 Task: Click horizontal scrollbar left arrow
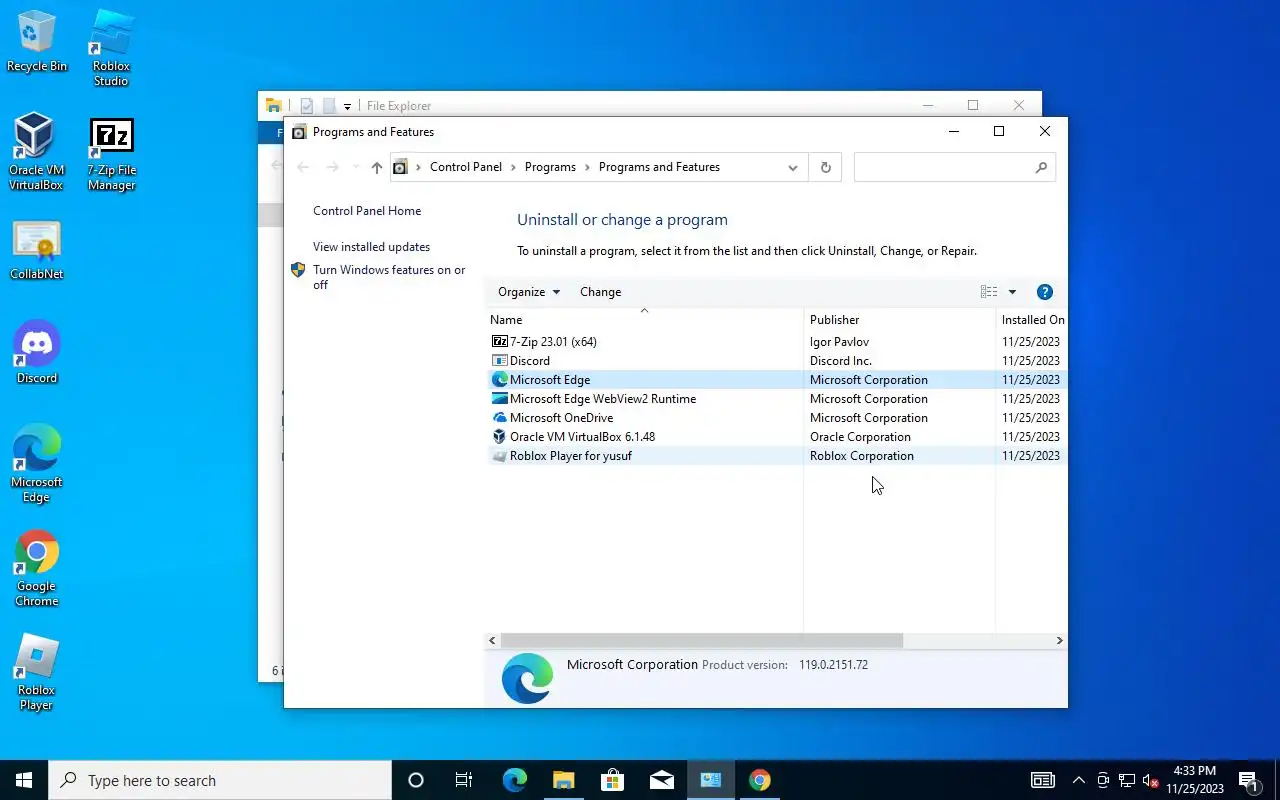(492, 640)
